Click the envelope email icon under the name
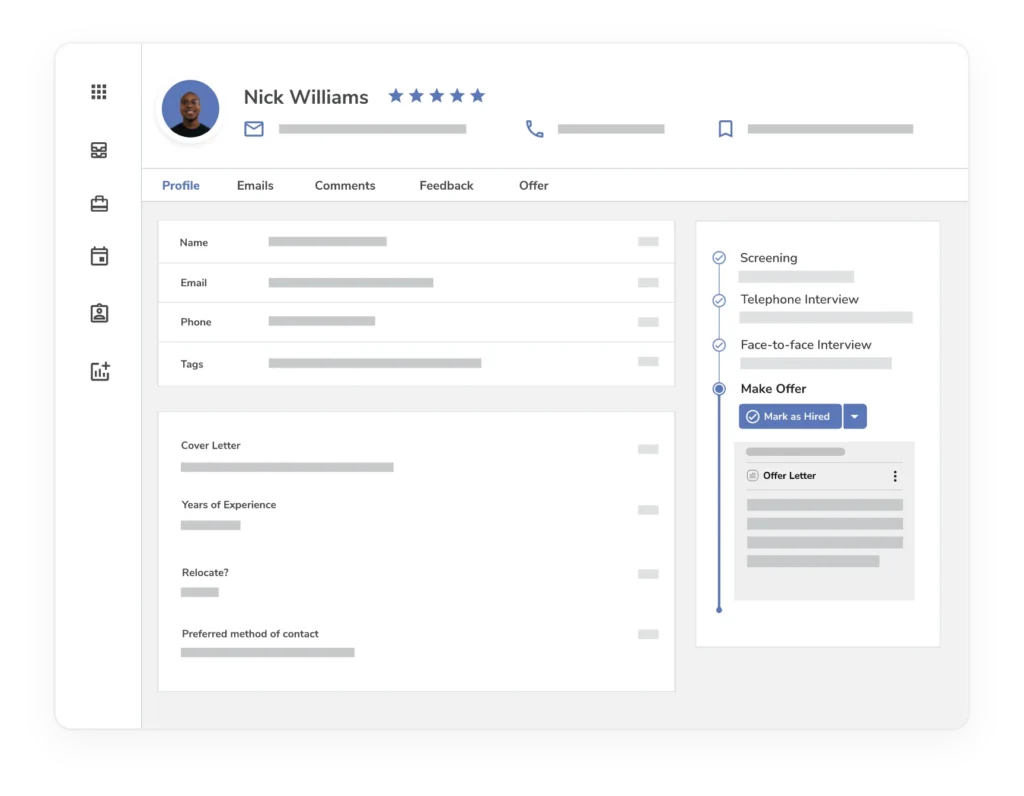This screenshot has width=1024, height=796. pyautogui.click(x=254, y=129)
